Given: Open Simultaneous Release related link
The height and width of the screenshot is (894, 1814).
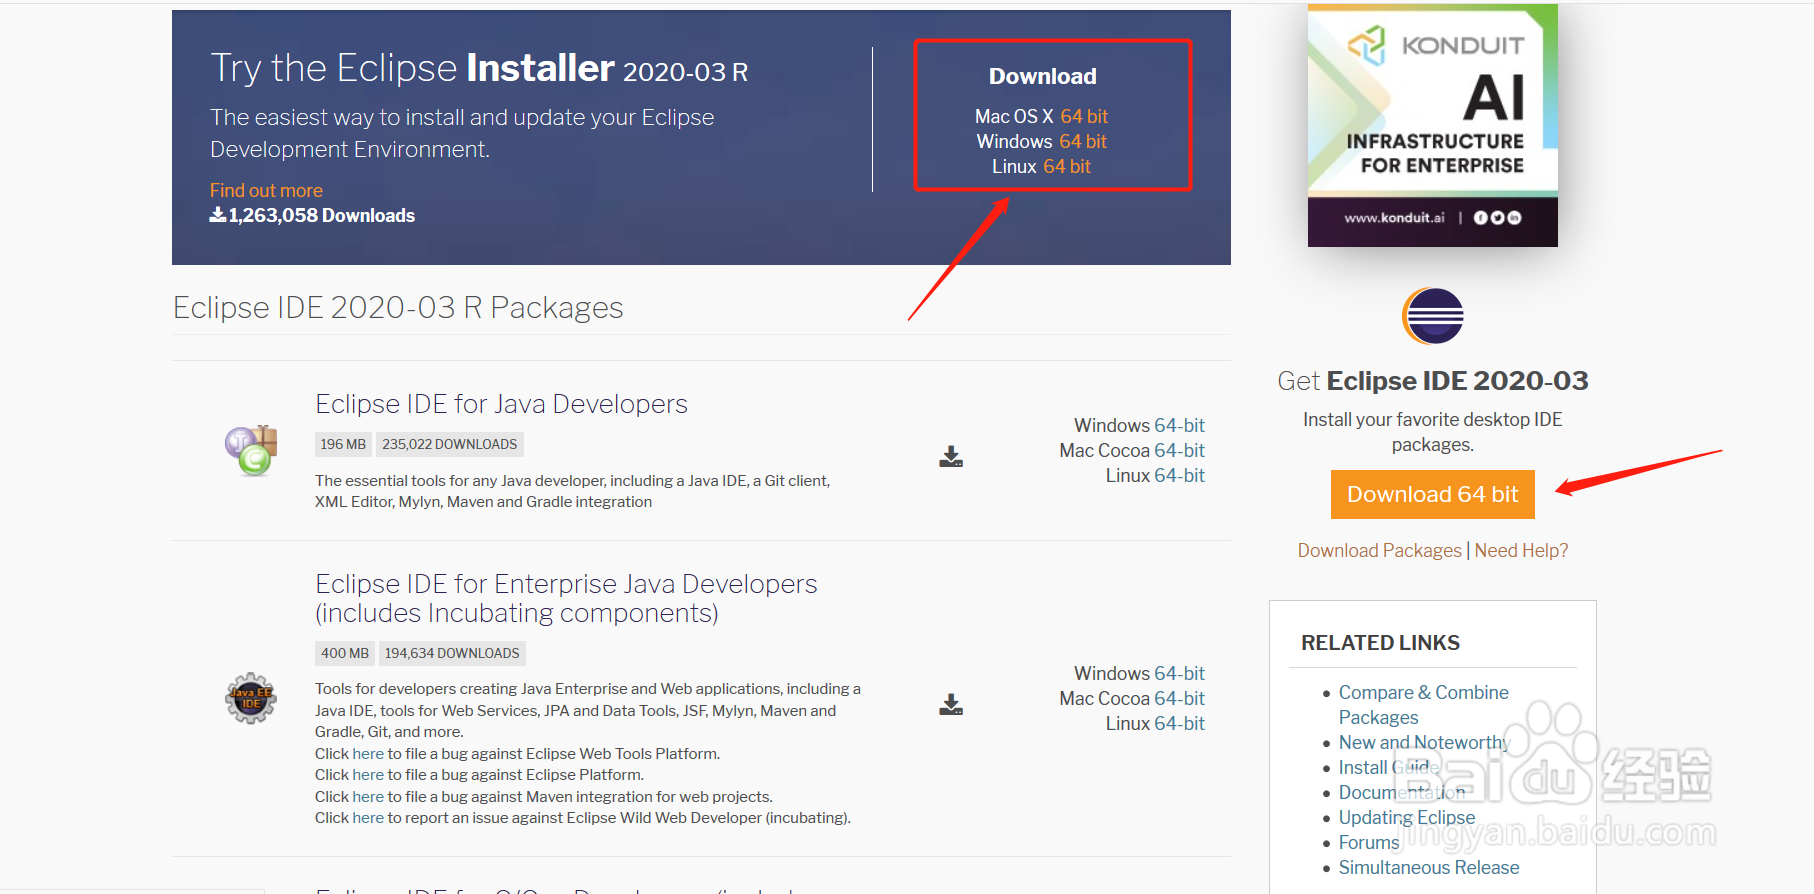Looking at the screenshot, I should point(1428,867).
